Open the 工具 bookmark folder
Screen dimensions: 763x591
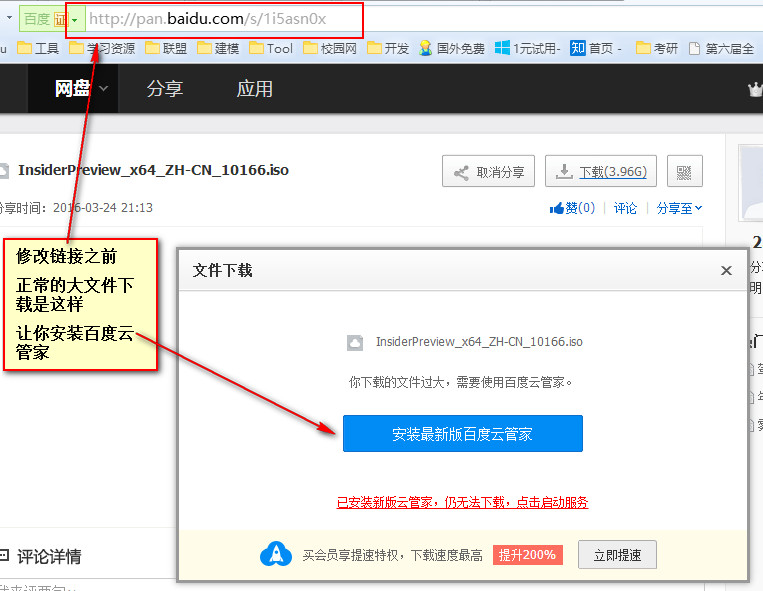38,48
